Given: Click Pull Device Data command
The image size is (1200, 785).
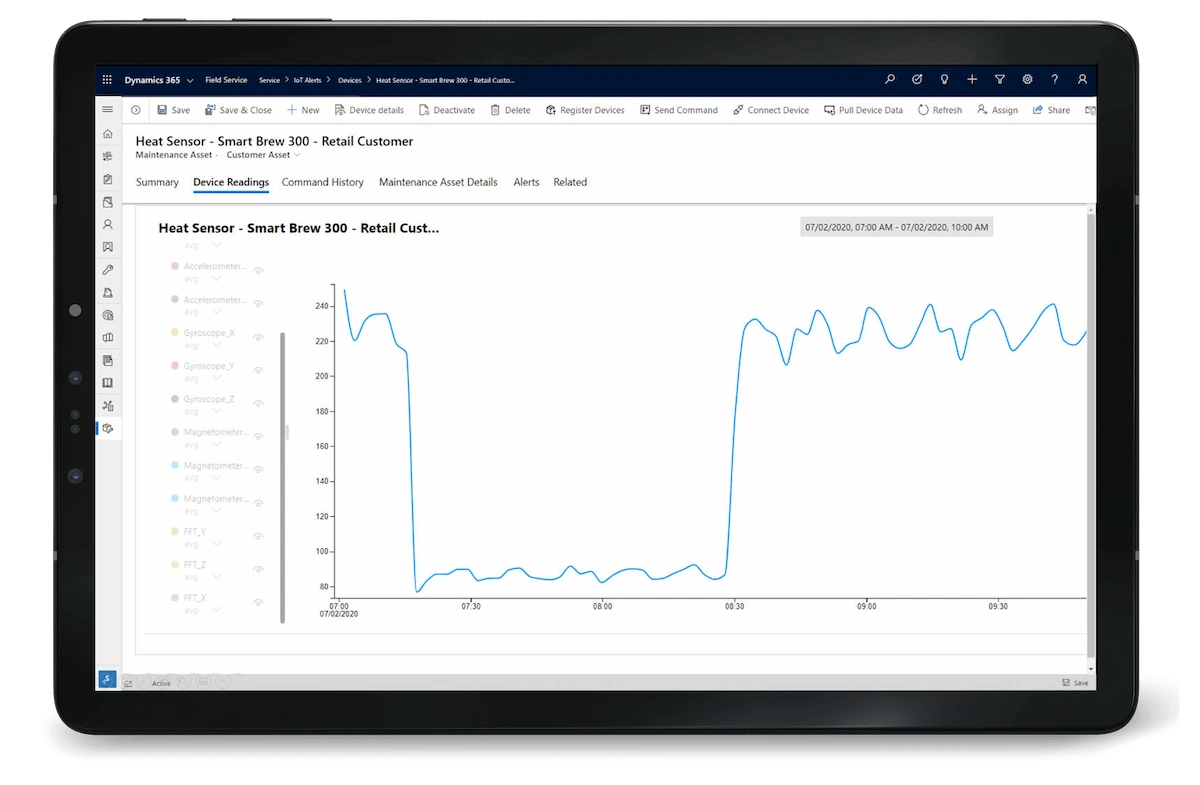Looking at the screenshot, I should coord(863,110).
